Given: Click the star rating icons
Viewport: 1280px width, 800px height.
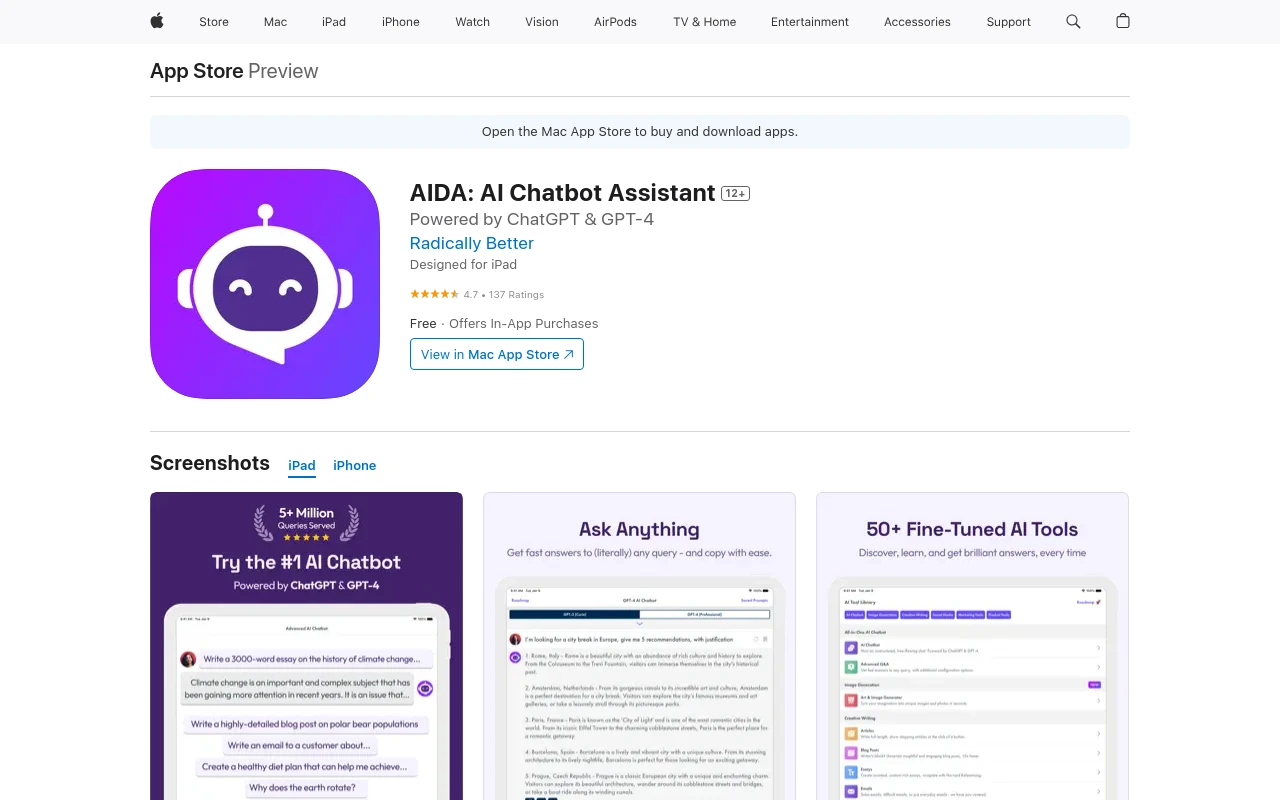Looking at the screenshot, I should 434,294.
